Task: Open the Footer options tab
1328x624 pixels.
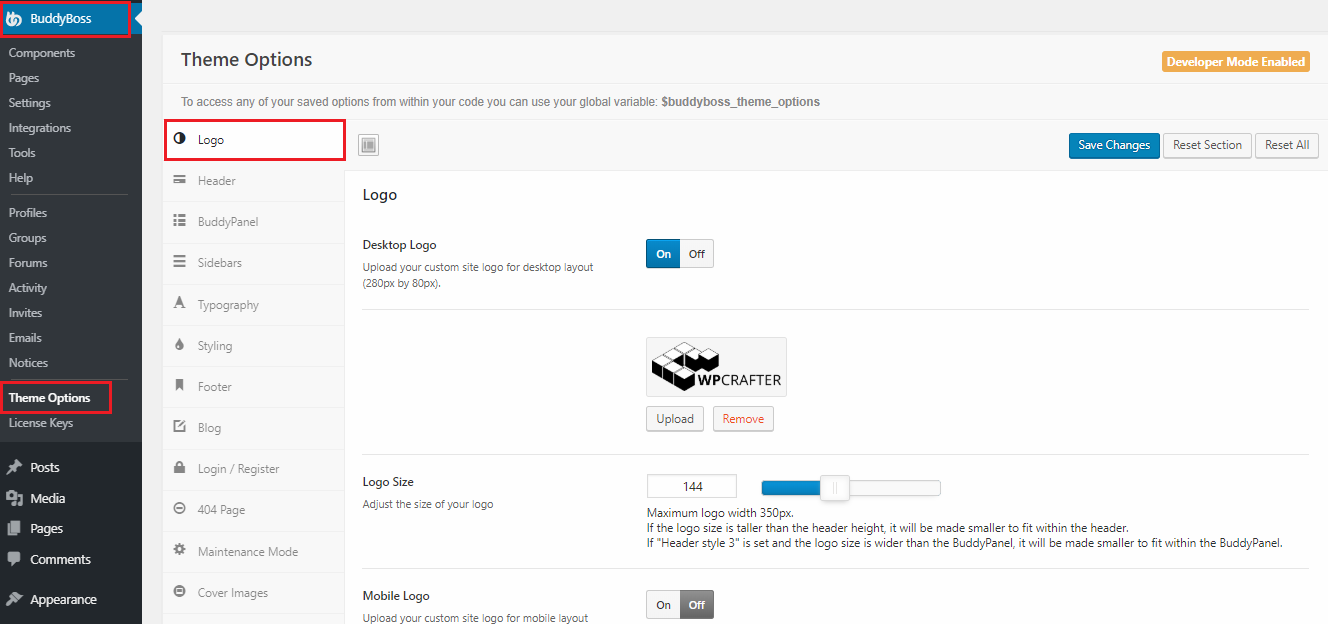Action: [254, 387]
